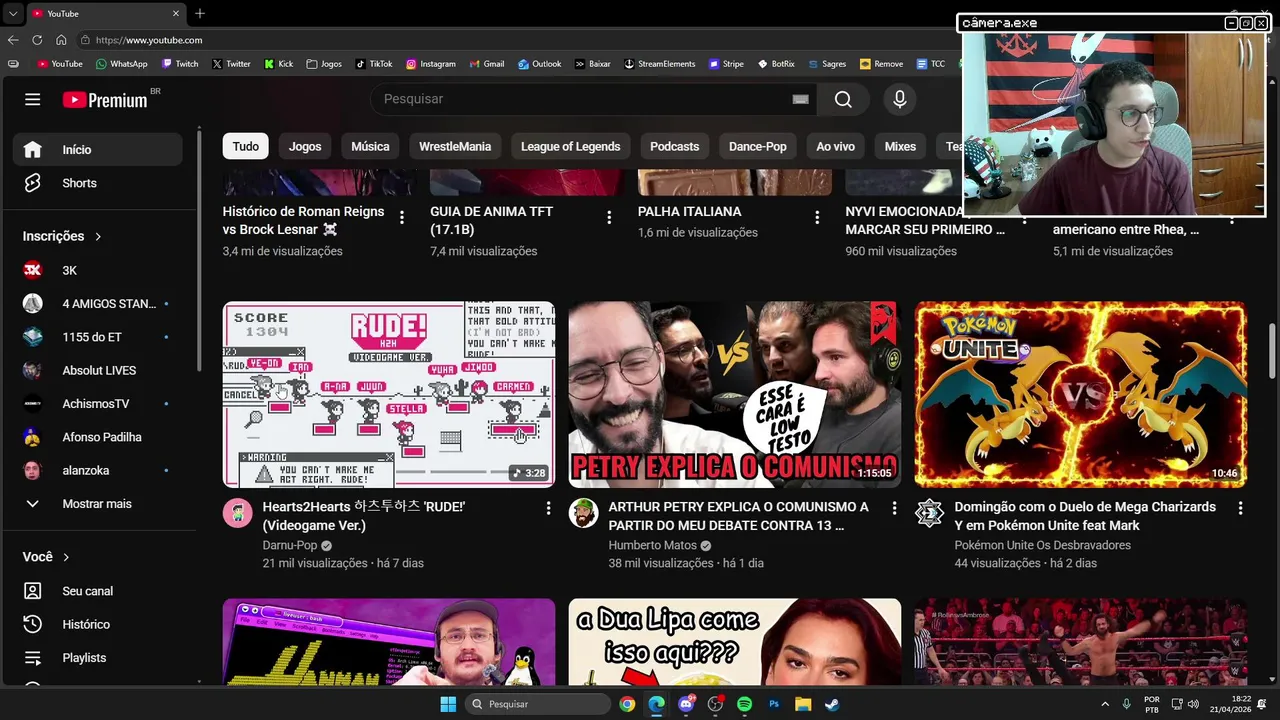Open options for Domingão Mega Charizards video
The width and height of the screenshot is (1280, 720).
click(1240, 509)
